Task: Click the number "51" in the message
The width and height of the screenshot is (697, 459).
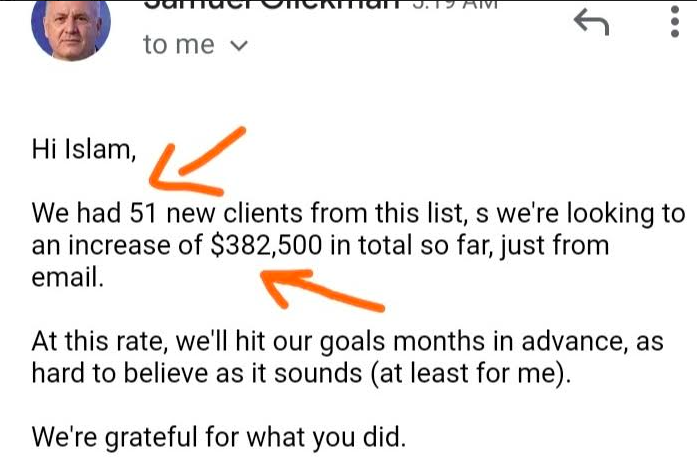Action: pos(143,213)
